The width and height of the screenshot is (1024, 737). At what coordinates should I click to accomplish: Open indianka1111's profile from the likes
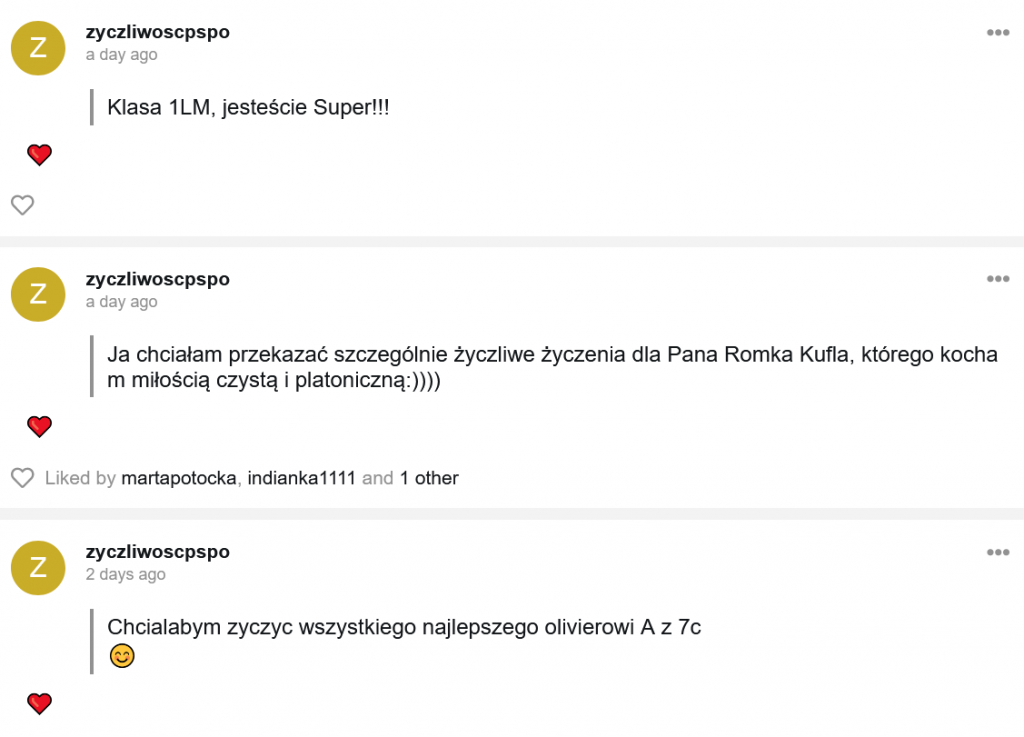click(x=300, y=478)
